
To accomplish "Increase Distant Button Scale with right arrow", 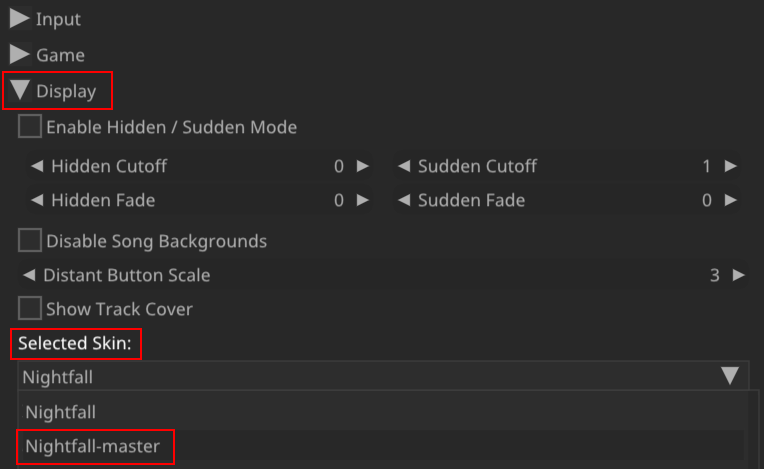I will tap(739, 275).
